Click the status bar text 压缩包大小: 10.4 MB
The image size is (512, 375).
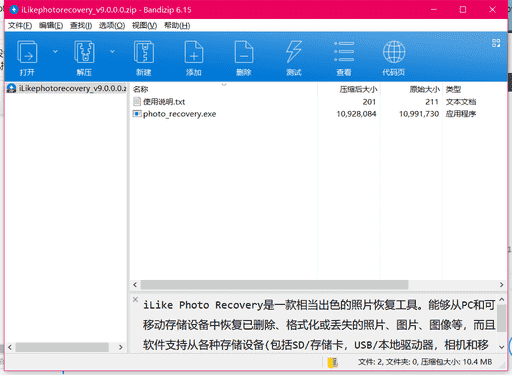point(456,362)
